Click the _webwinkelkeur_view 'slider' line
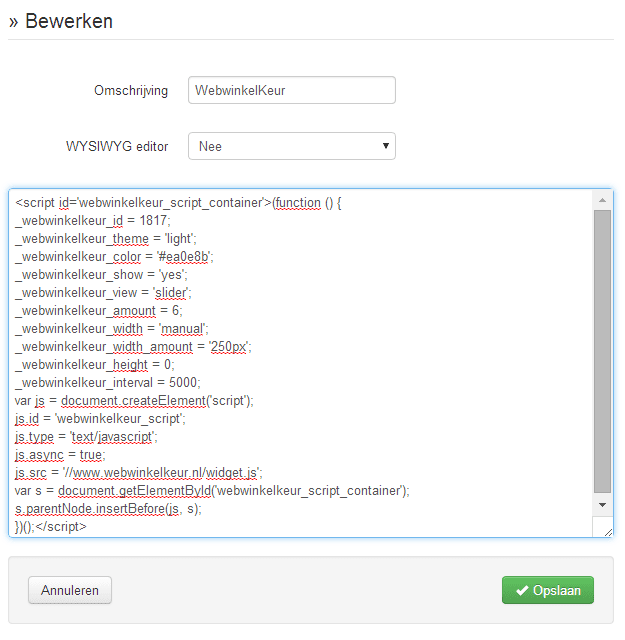The width and height of the screenshot is (625, 640). [103, 293]
